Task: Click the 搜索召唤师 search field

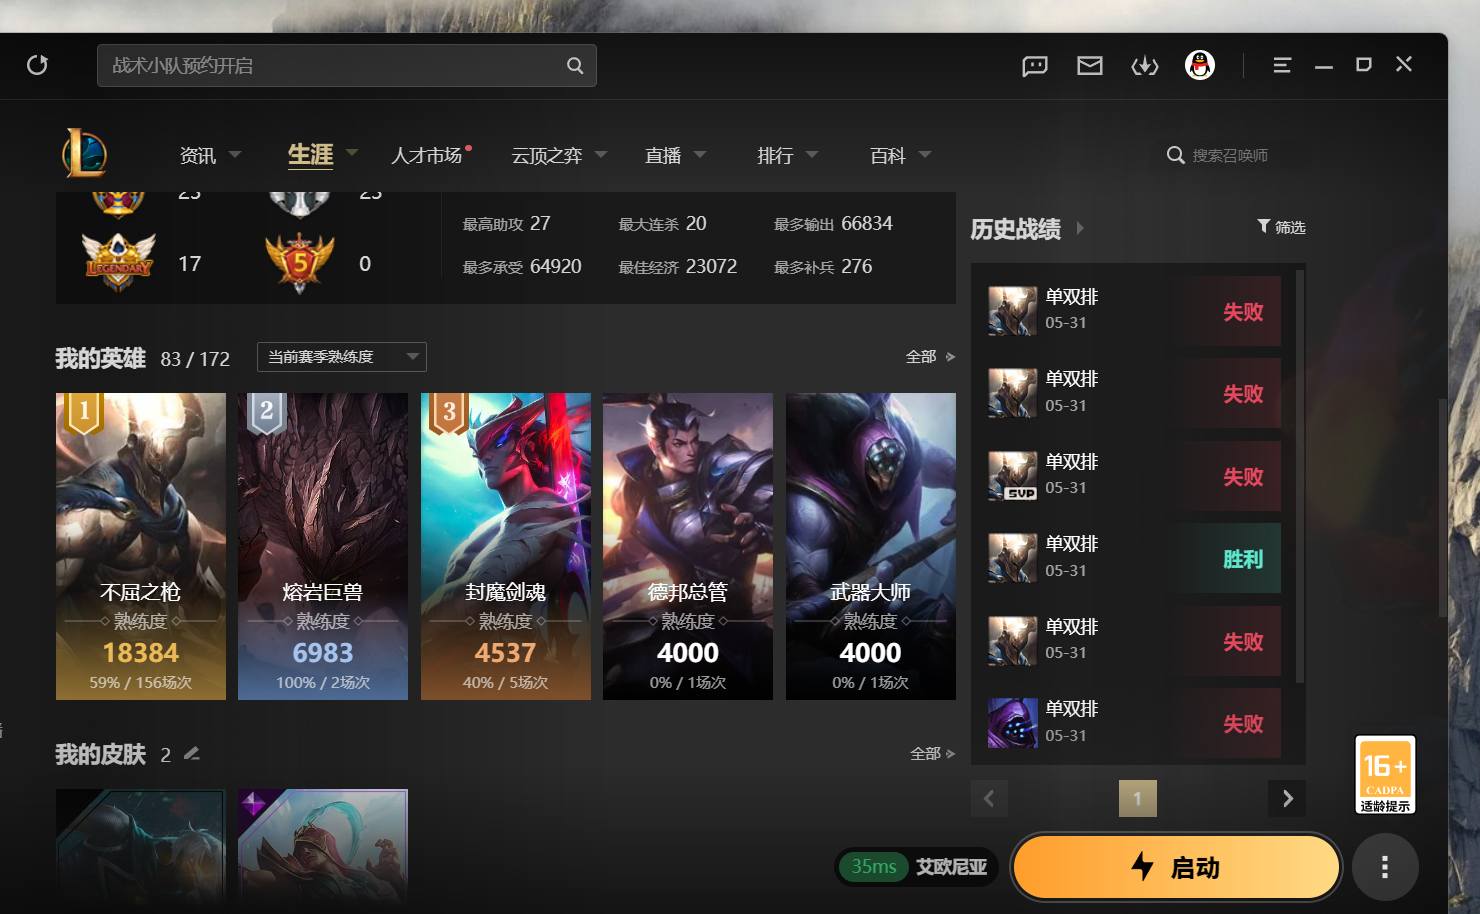Action: tap(1230, 155)
